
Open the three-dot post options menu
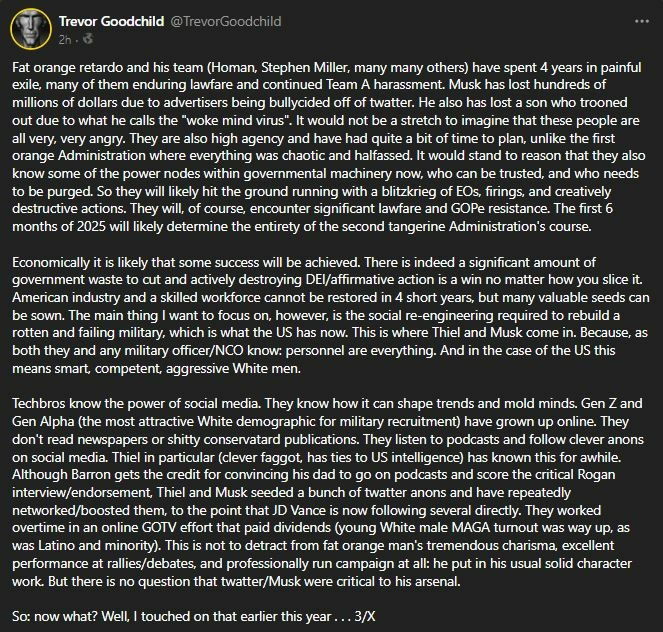point(641,21)
